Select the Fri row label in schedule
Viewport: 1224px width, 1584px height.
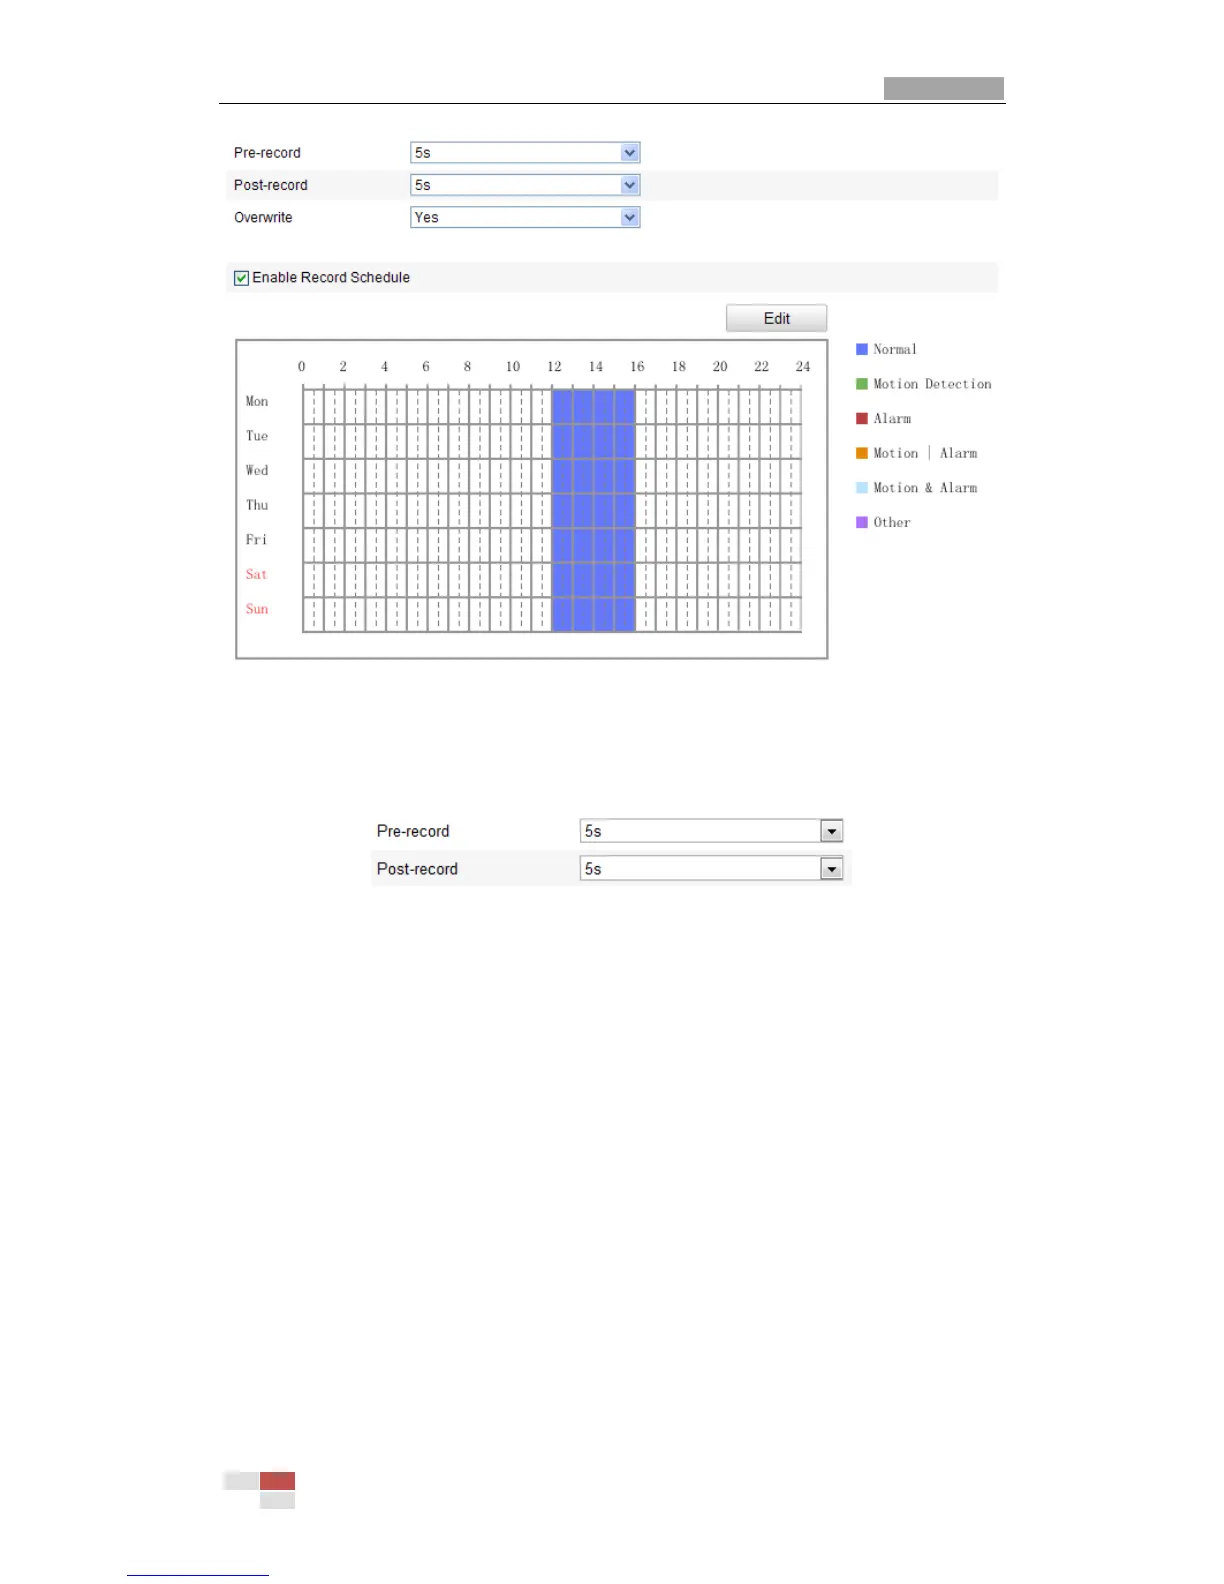257,540
